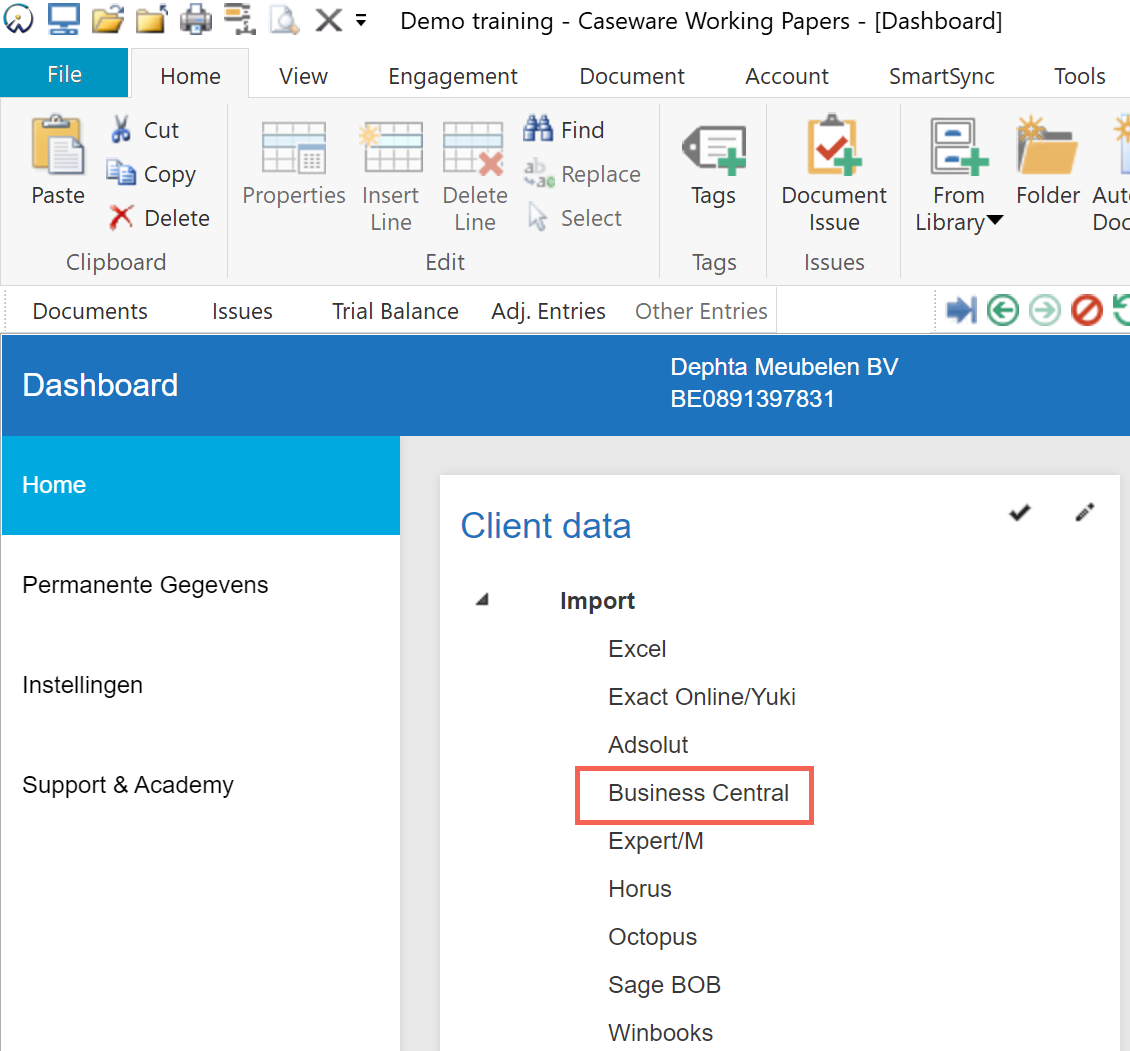This screenshot has width=1130, height=1051.
Task: Select Exact Online/Yuki import option
Action: (x=702, y=697)
